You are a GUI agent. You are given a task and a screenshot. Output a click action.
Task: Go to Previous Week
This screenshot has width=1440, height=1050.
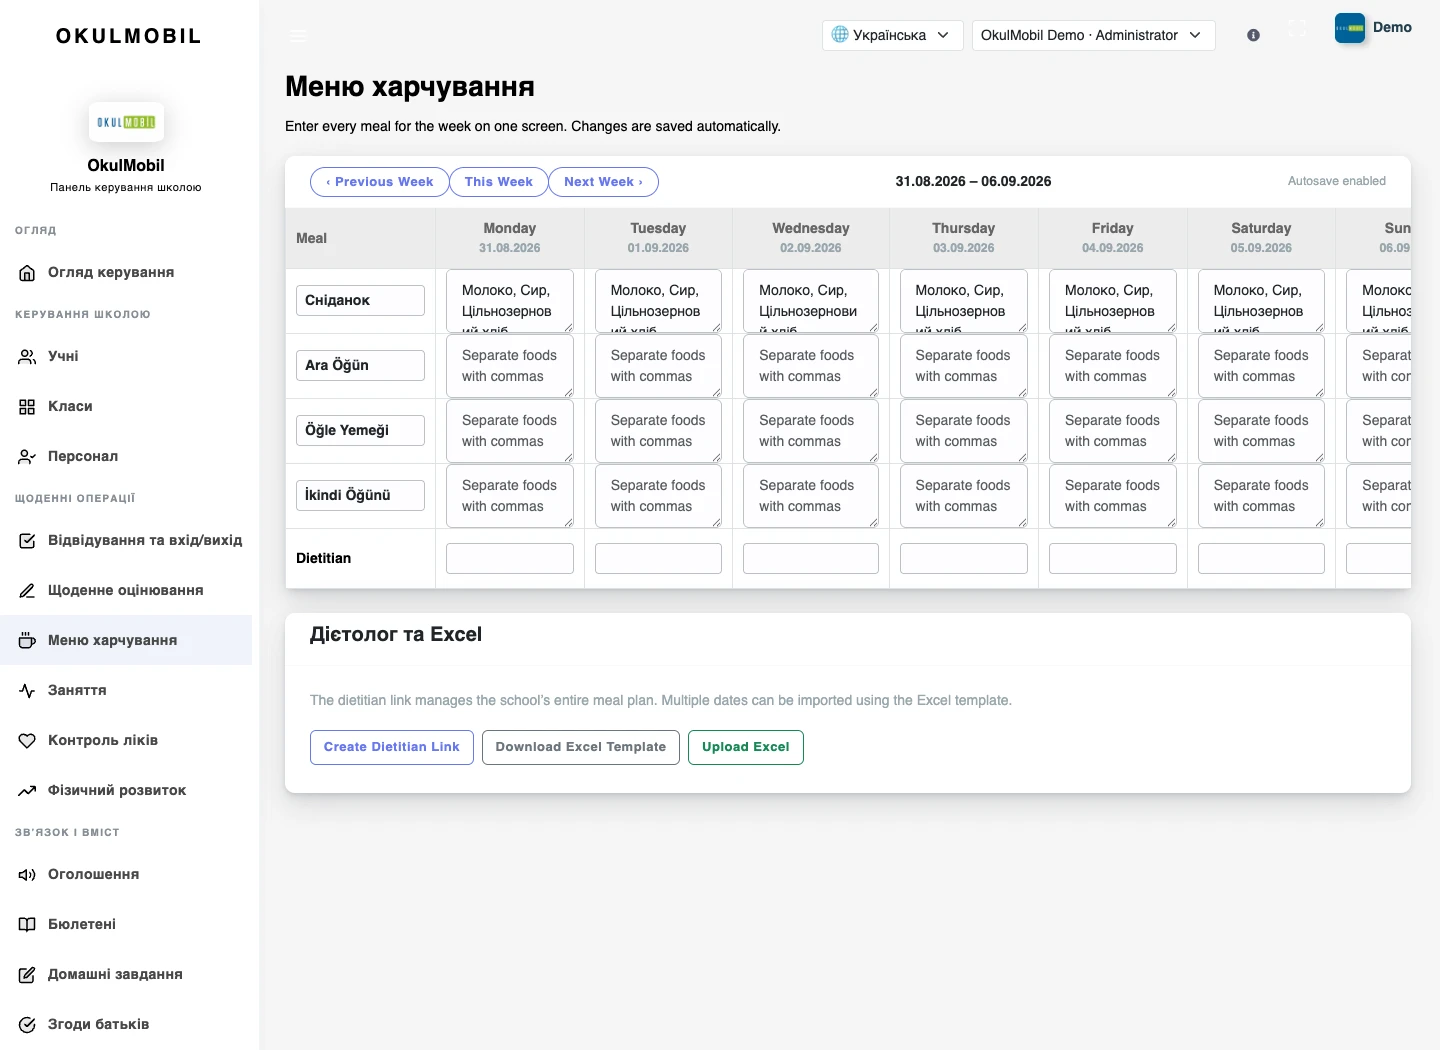(379, 182)
